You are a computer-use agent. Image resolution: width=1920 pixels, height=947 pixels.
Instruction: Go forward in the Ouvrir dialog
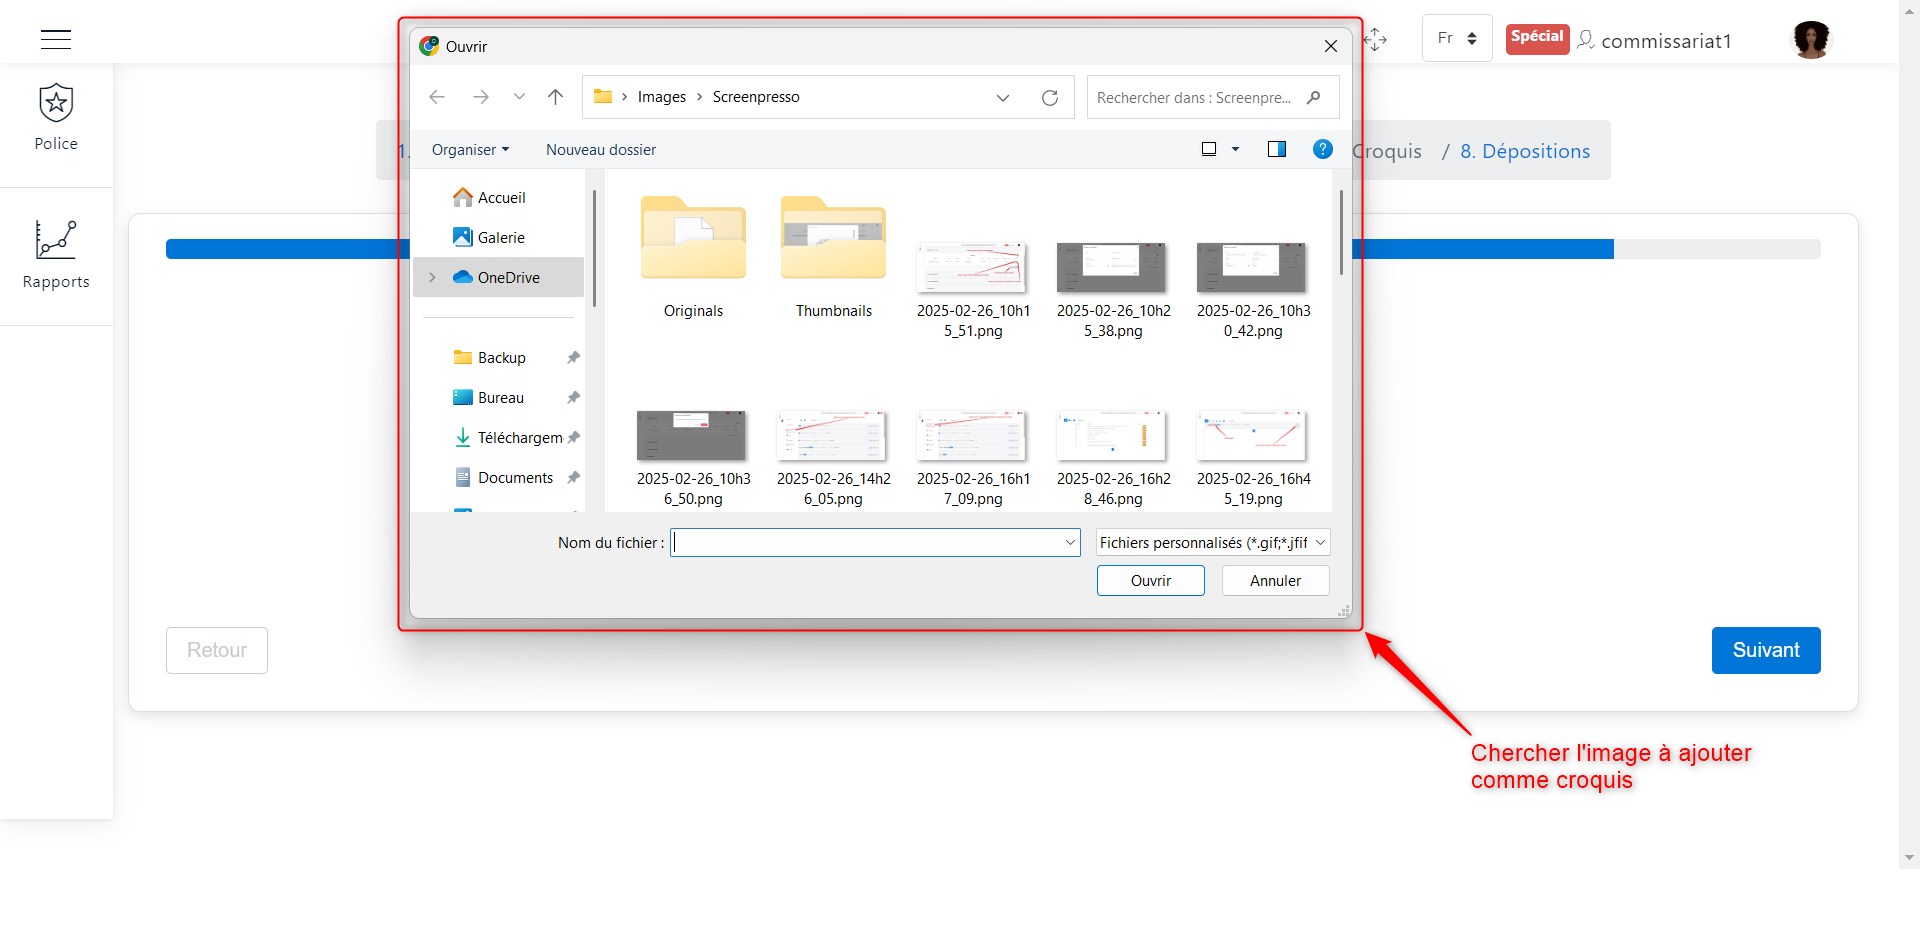tap(481, 97)
